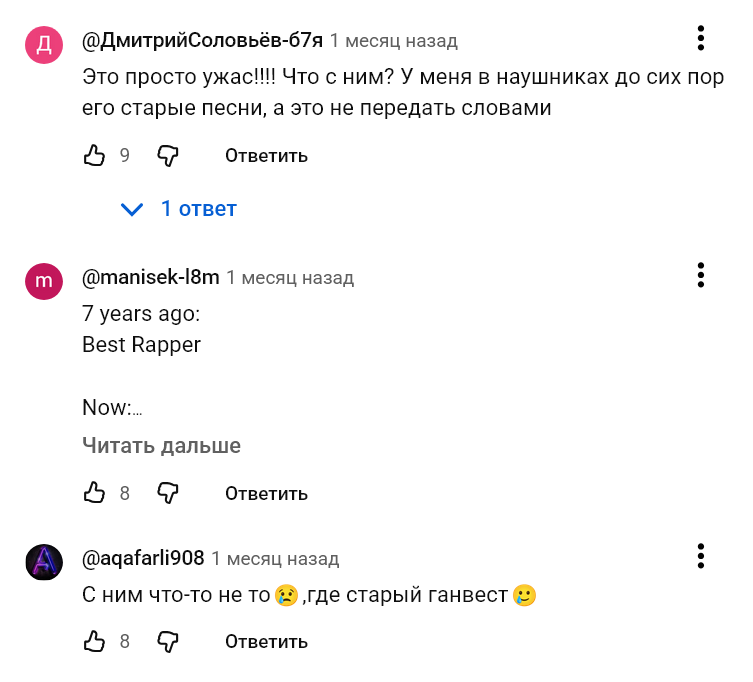Dislike the comment by @manisek-l8m
Viewport: 753px width, 682px height.
(168, 493)
